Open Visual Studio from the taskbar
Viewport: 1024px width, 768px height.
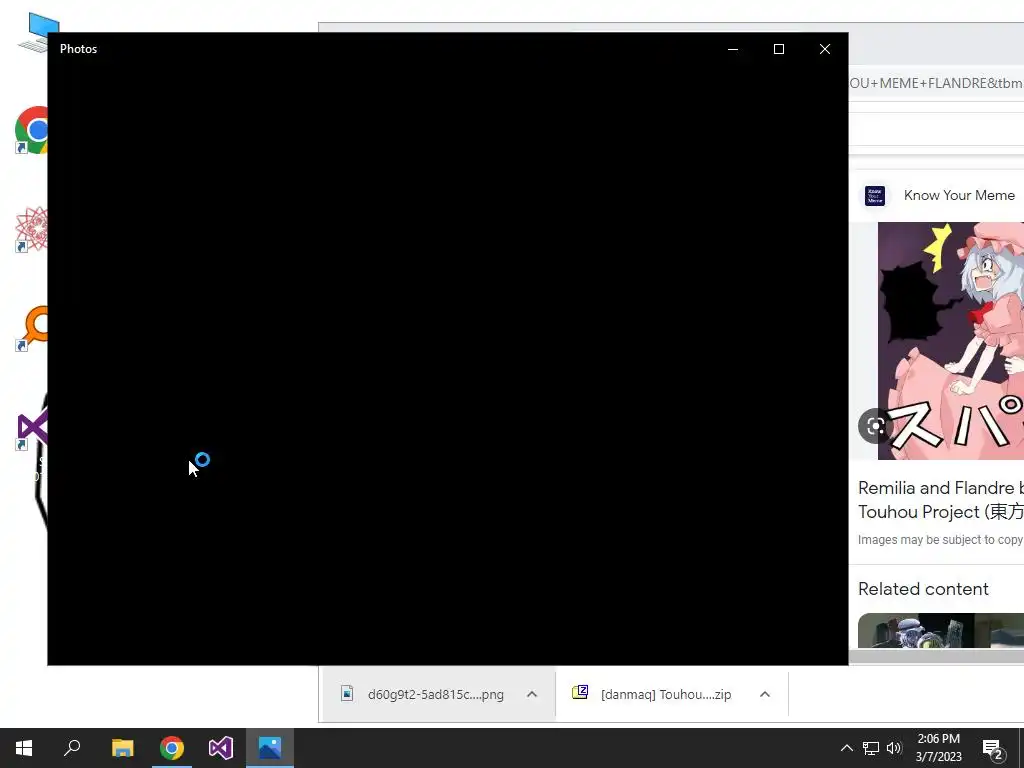pos(221,748)
